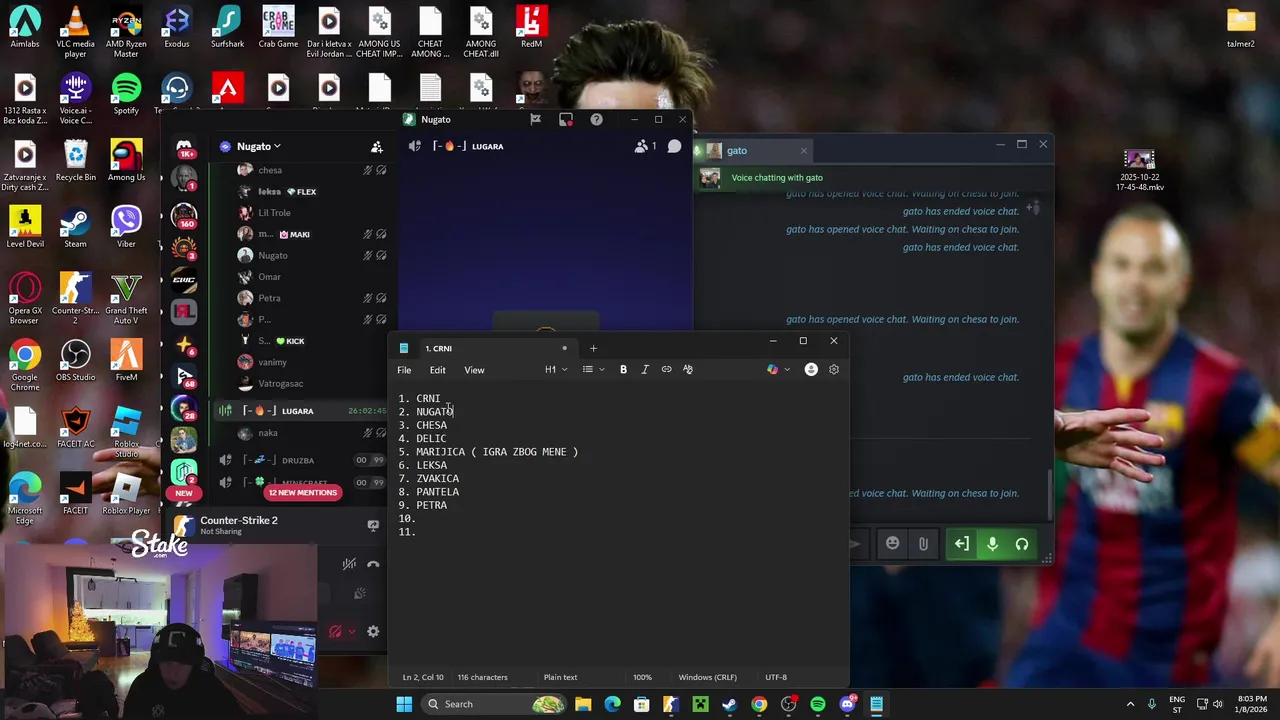Attach file in Steam chat

923,544
